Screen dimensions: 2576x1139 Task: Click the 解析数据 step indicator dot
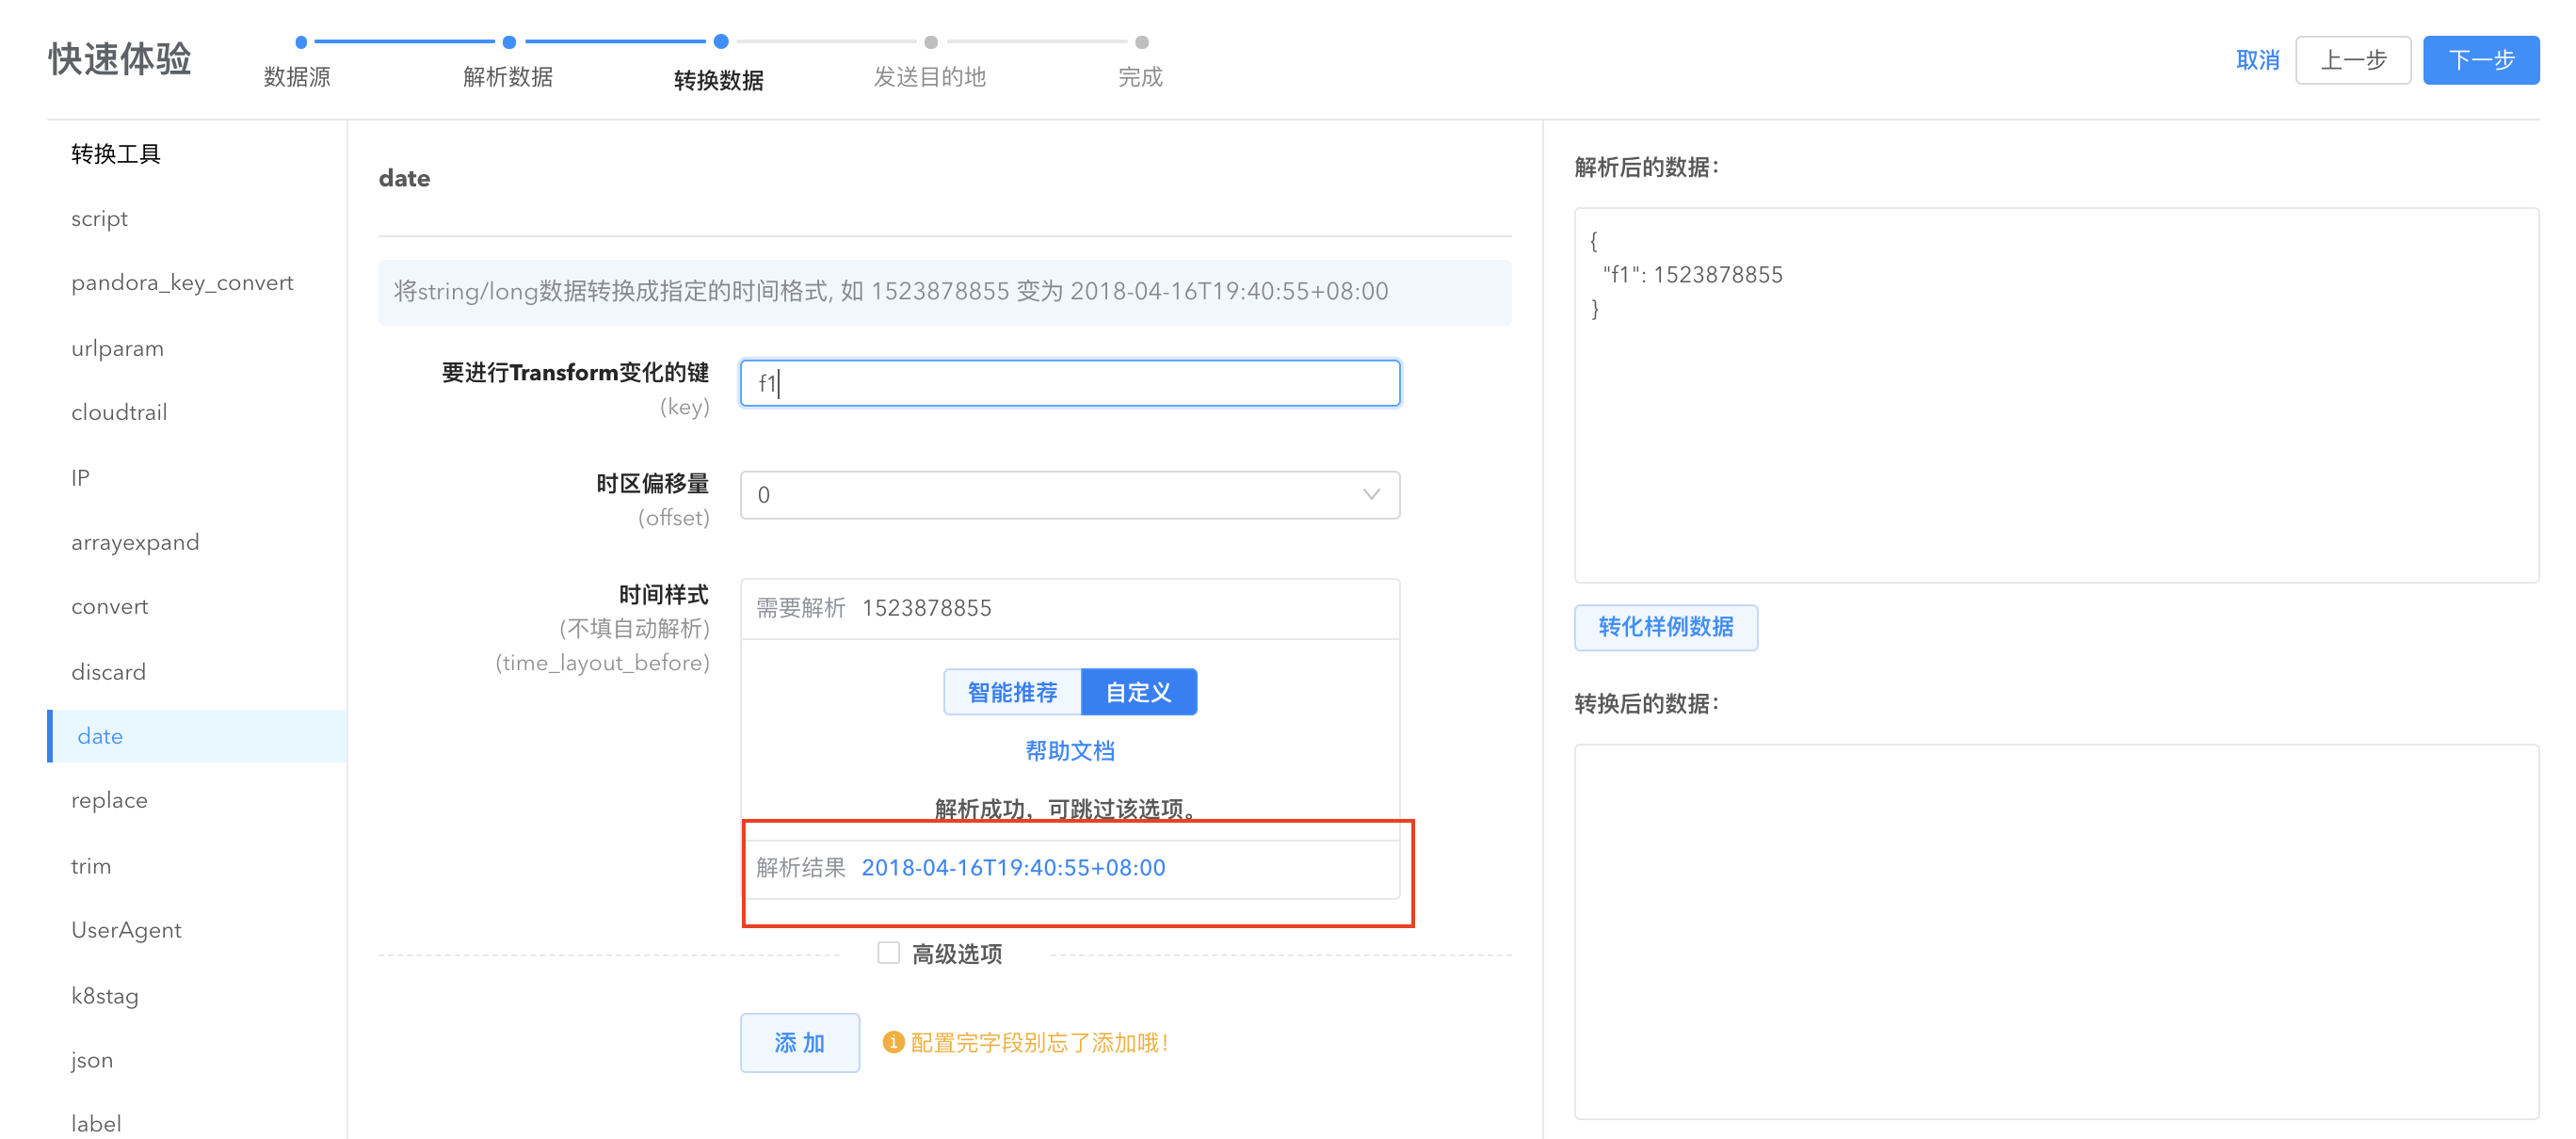click(509, 41)
